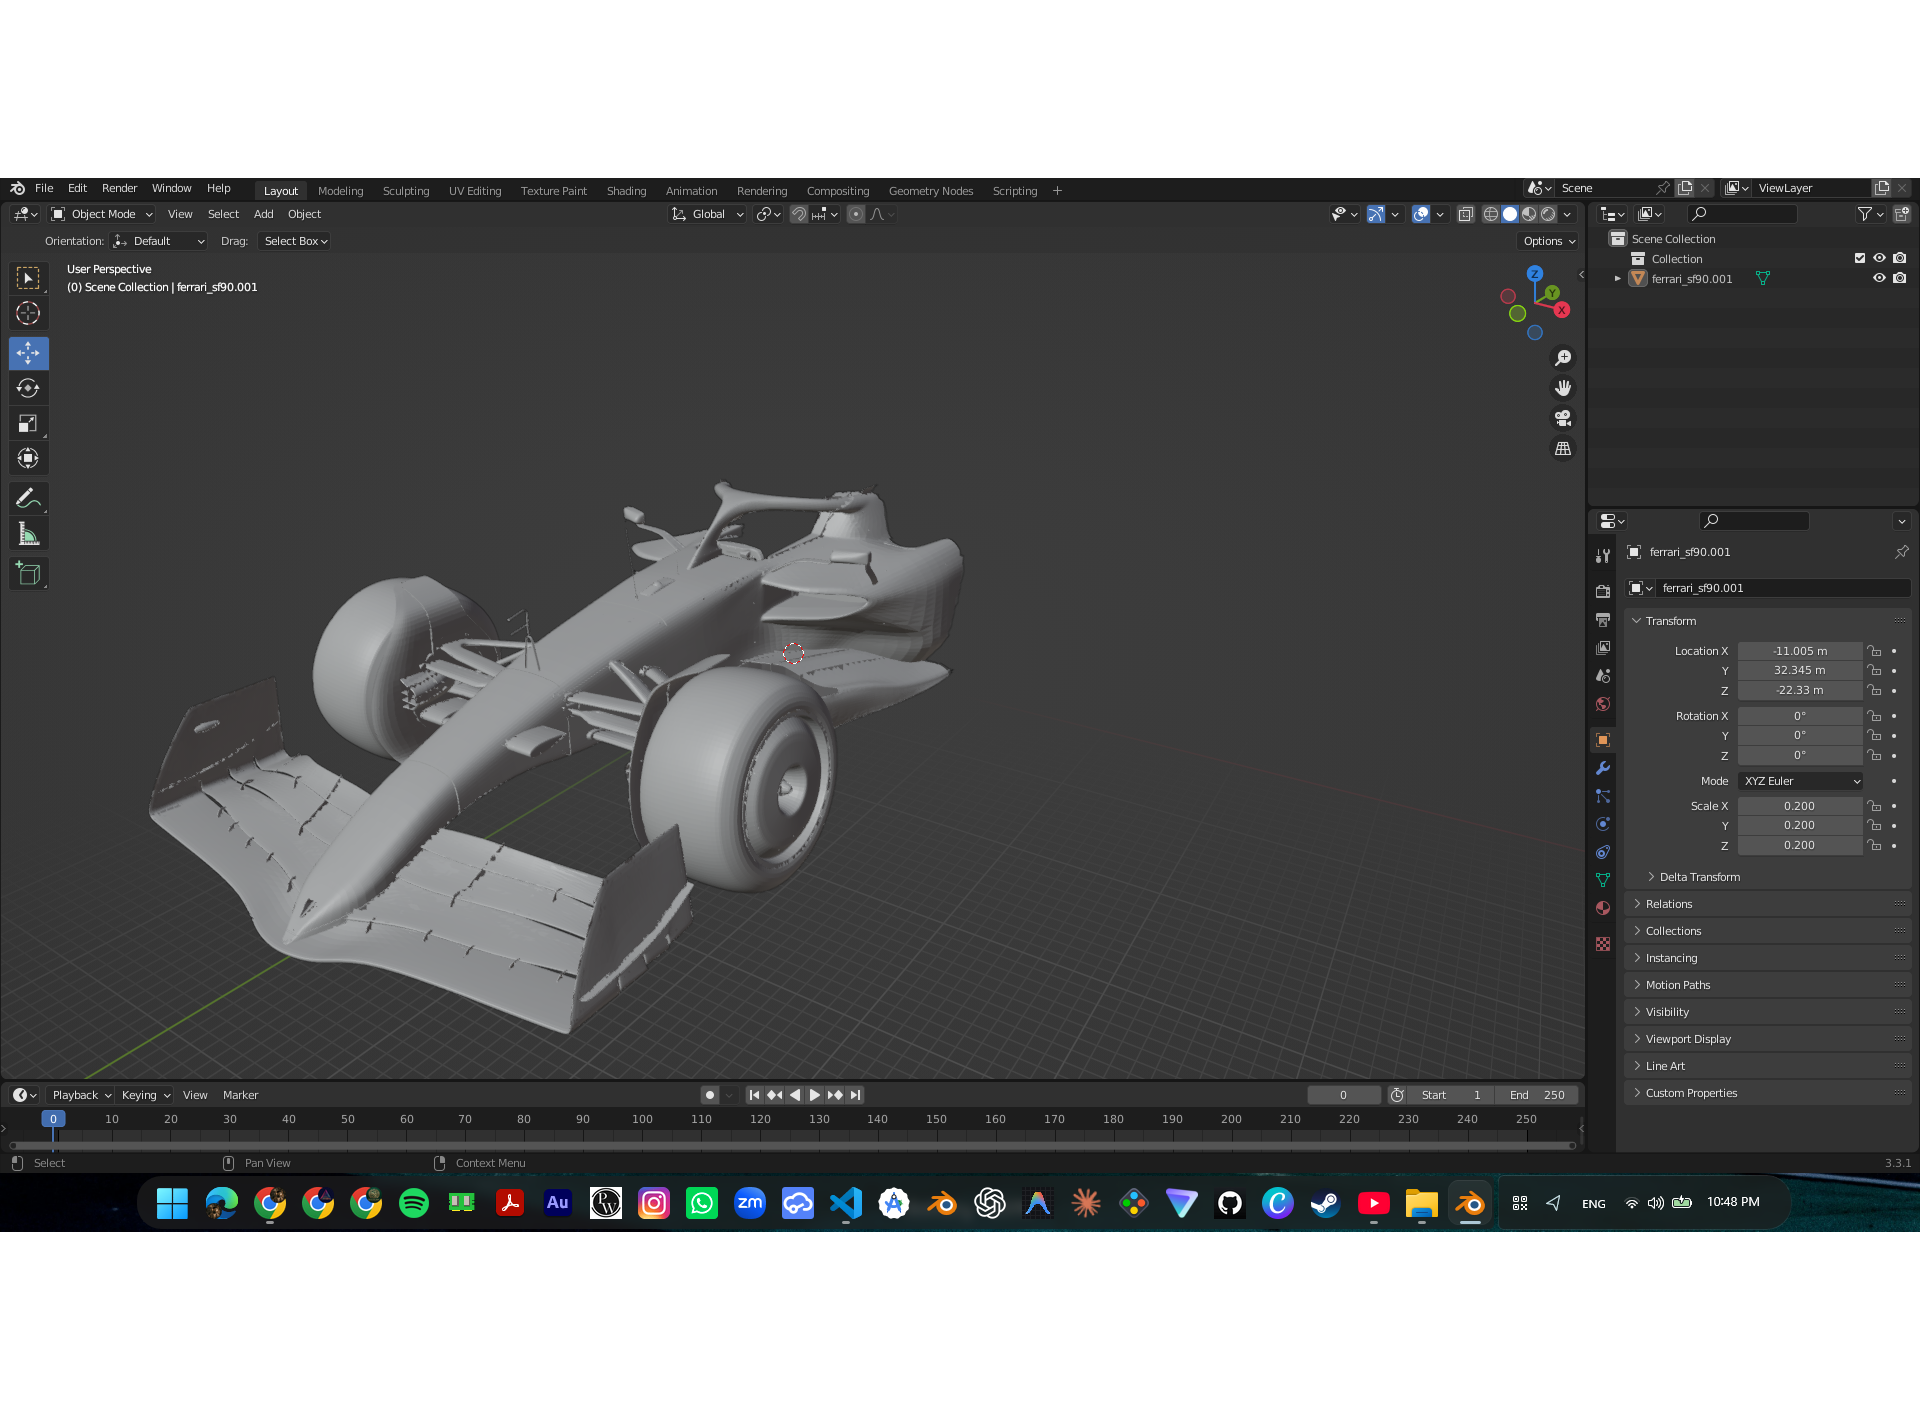
Task: Expand ferrari_sf90.001 tree item
Action: pyautogui.click(x=1618, y=279)
